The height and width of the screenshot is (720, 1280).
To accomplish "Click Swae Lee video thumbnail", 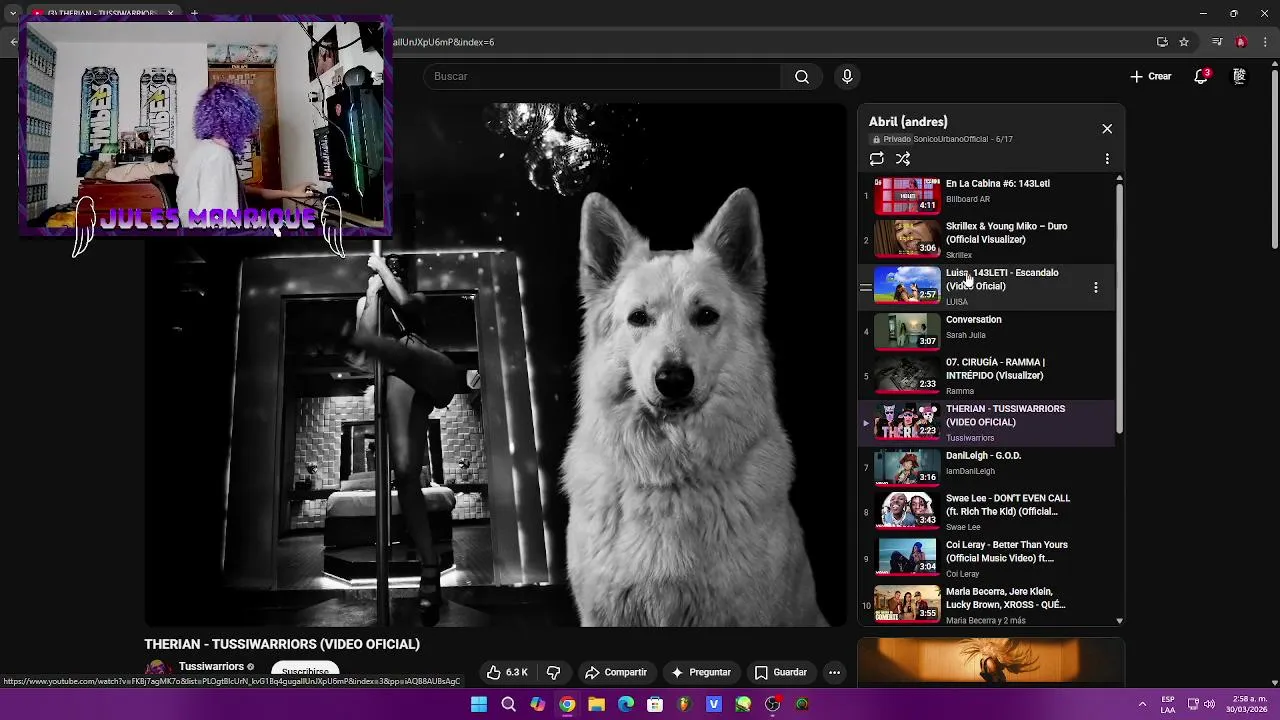I will (907, 509).
